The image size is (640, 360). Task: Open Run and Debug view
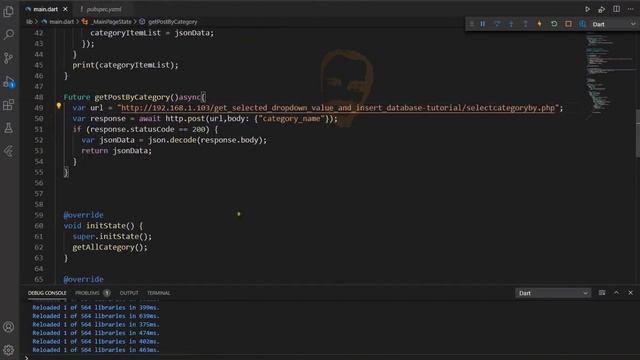tap(9, 81)
